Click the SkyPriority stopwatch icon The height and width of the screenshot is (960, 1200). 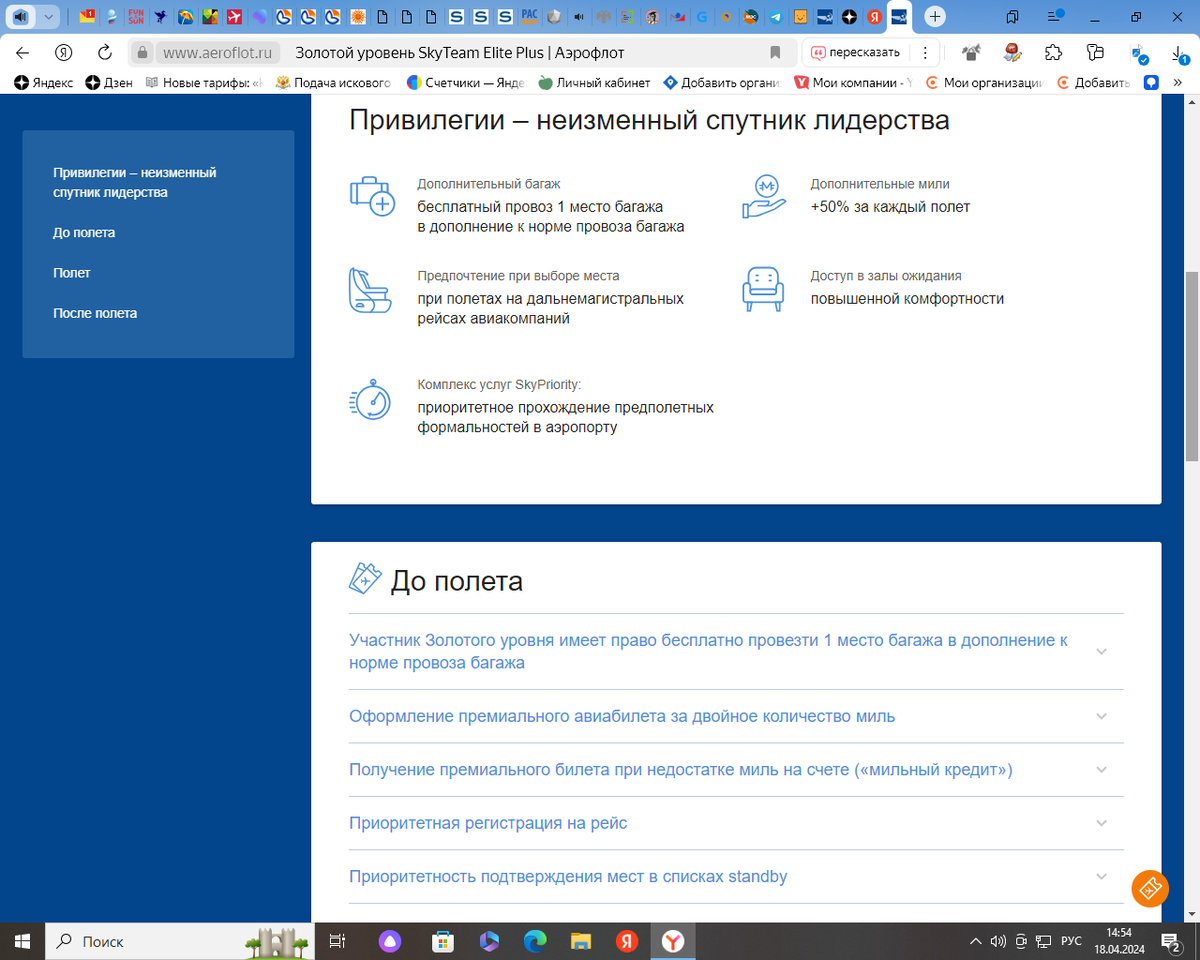click(369, 399)
